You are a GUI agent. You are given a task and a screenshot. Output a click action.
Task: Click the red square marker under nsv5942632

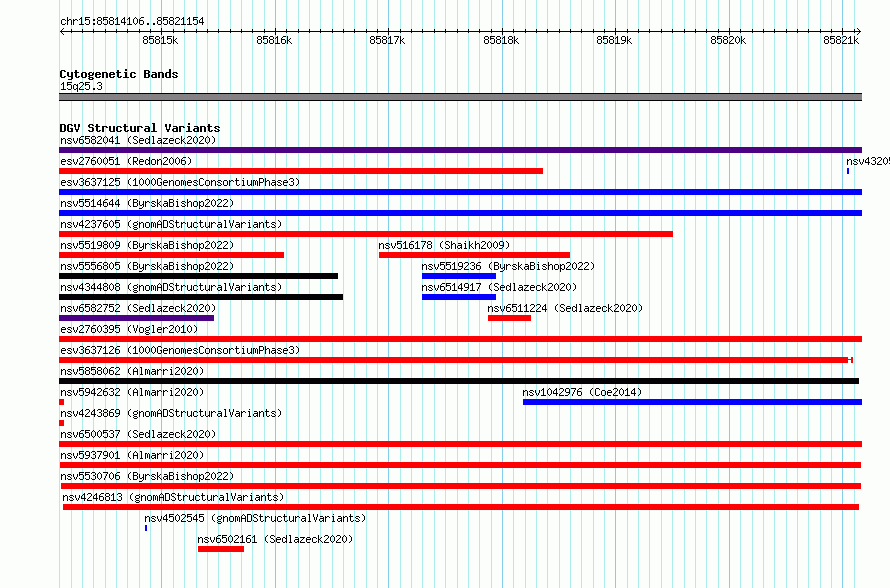click(61, 402)
